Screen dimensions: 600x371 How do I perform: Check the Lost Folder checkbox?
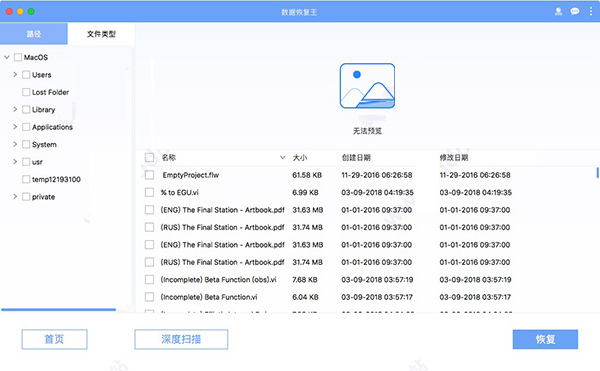(x=26, y=92)
